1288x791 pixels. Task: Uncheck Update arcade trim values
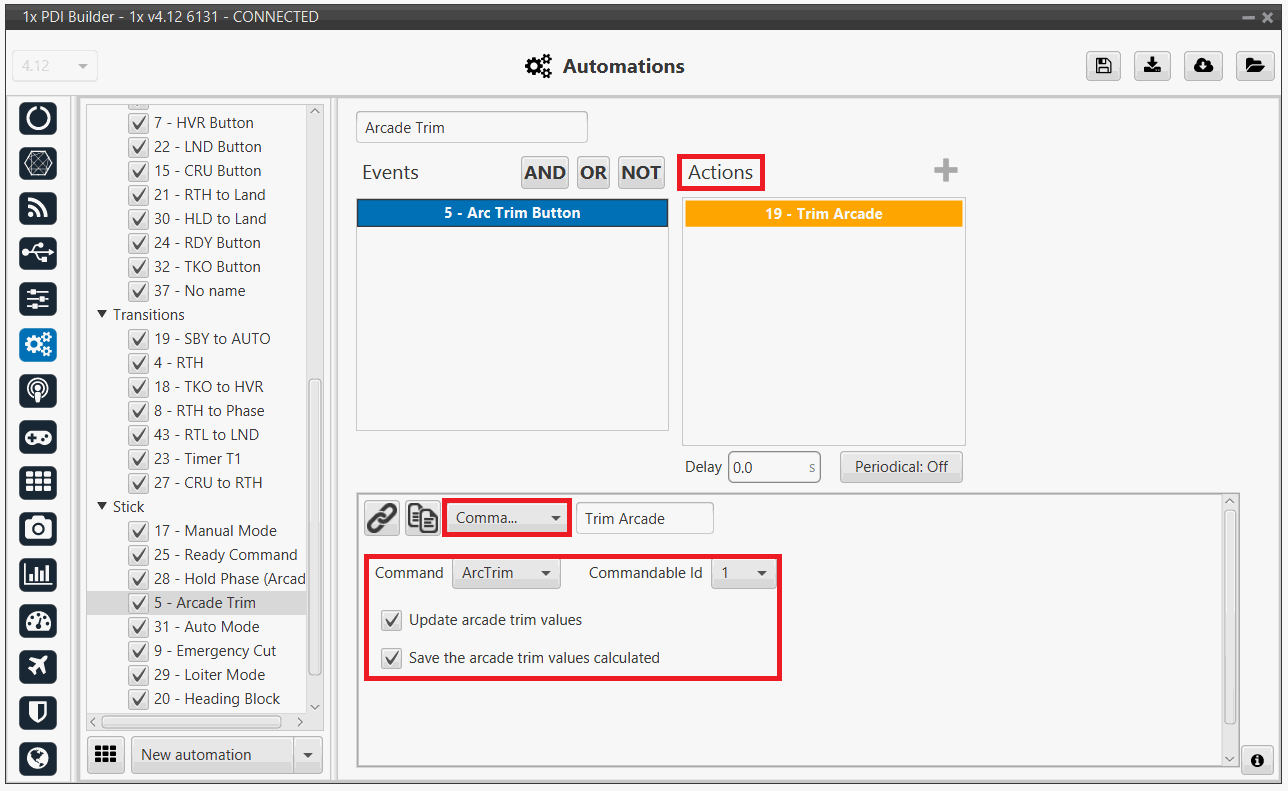coord(392,620)
